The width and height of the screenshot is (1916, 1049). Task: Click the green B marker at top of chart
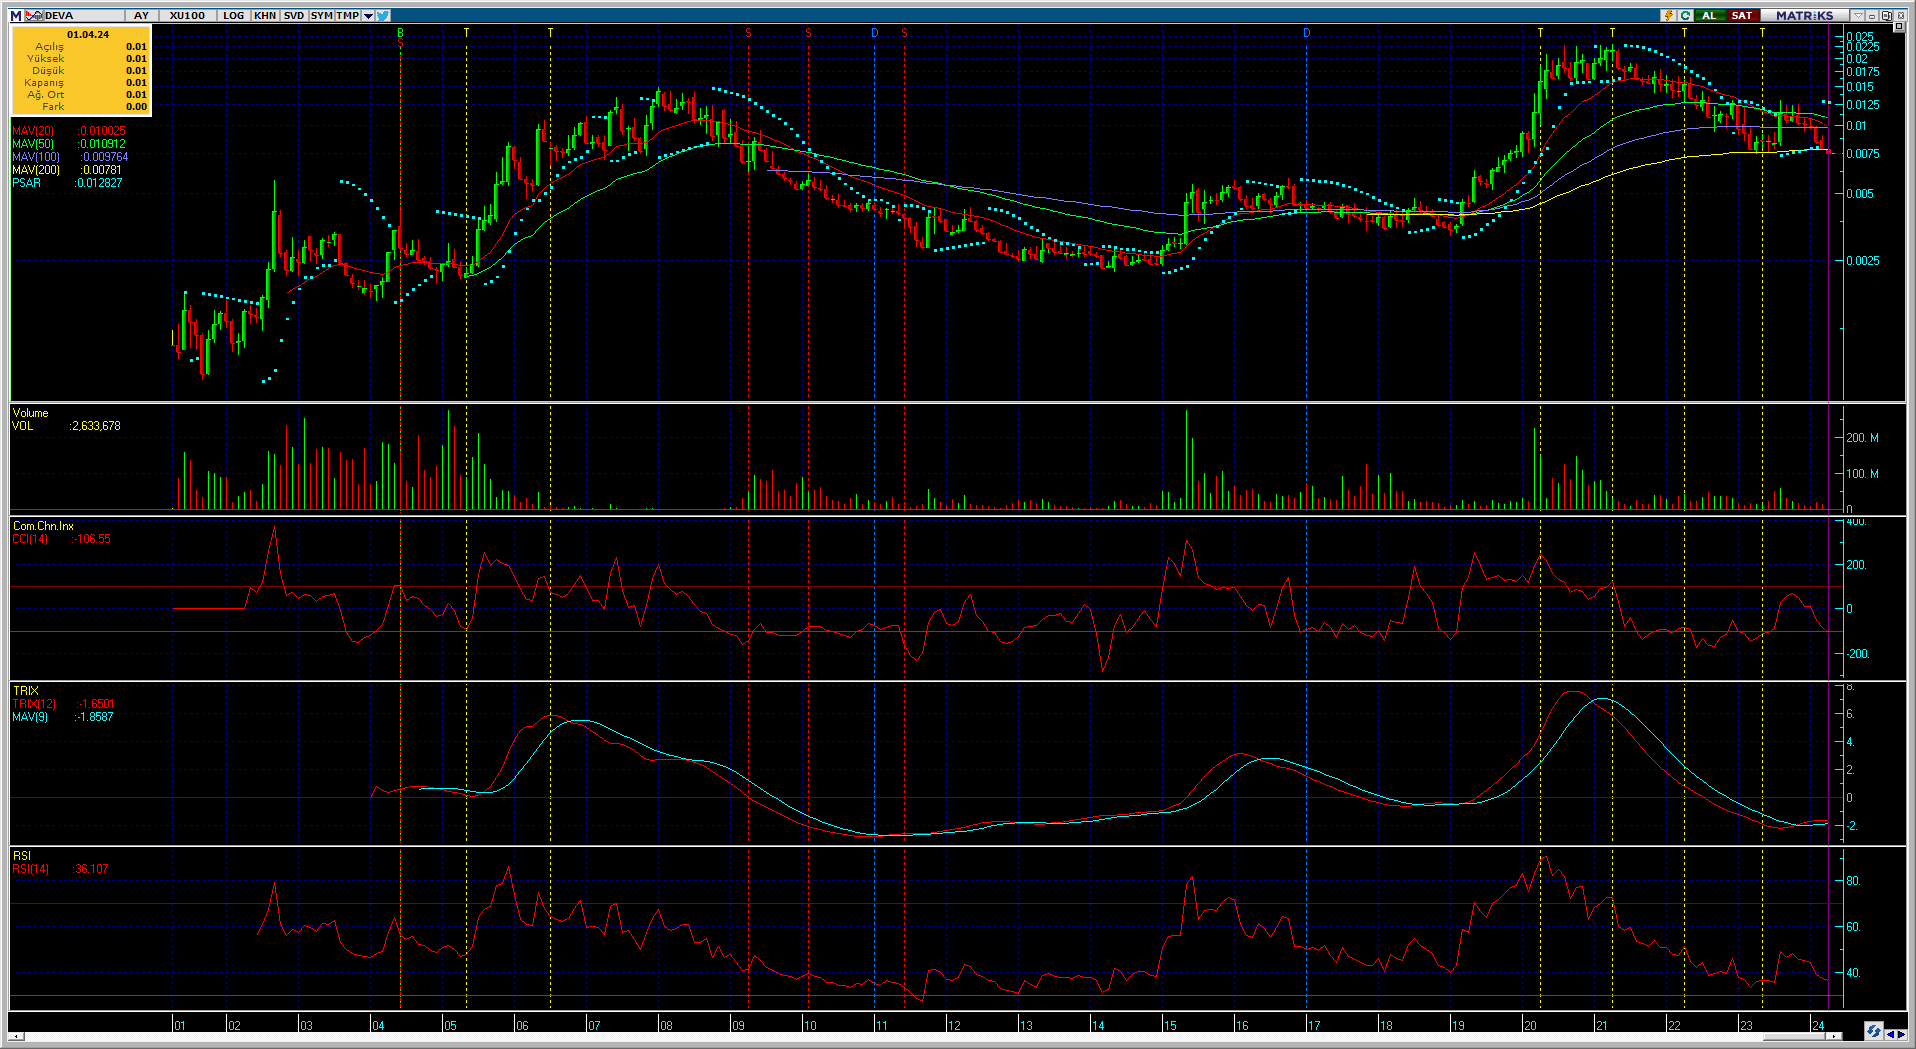[400, 33]
